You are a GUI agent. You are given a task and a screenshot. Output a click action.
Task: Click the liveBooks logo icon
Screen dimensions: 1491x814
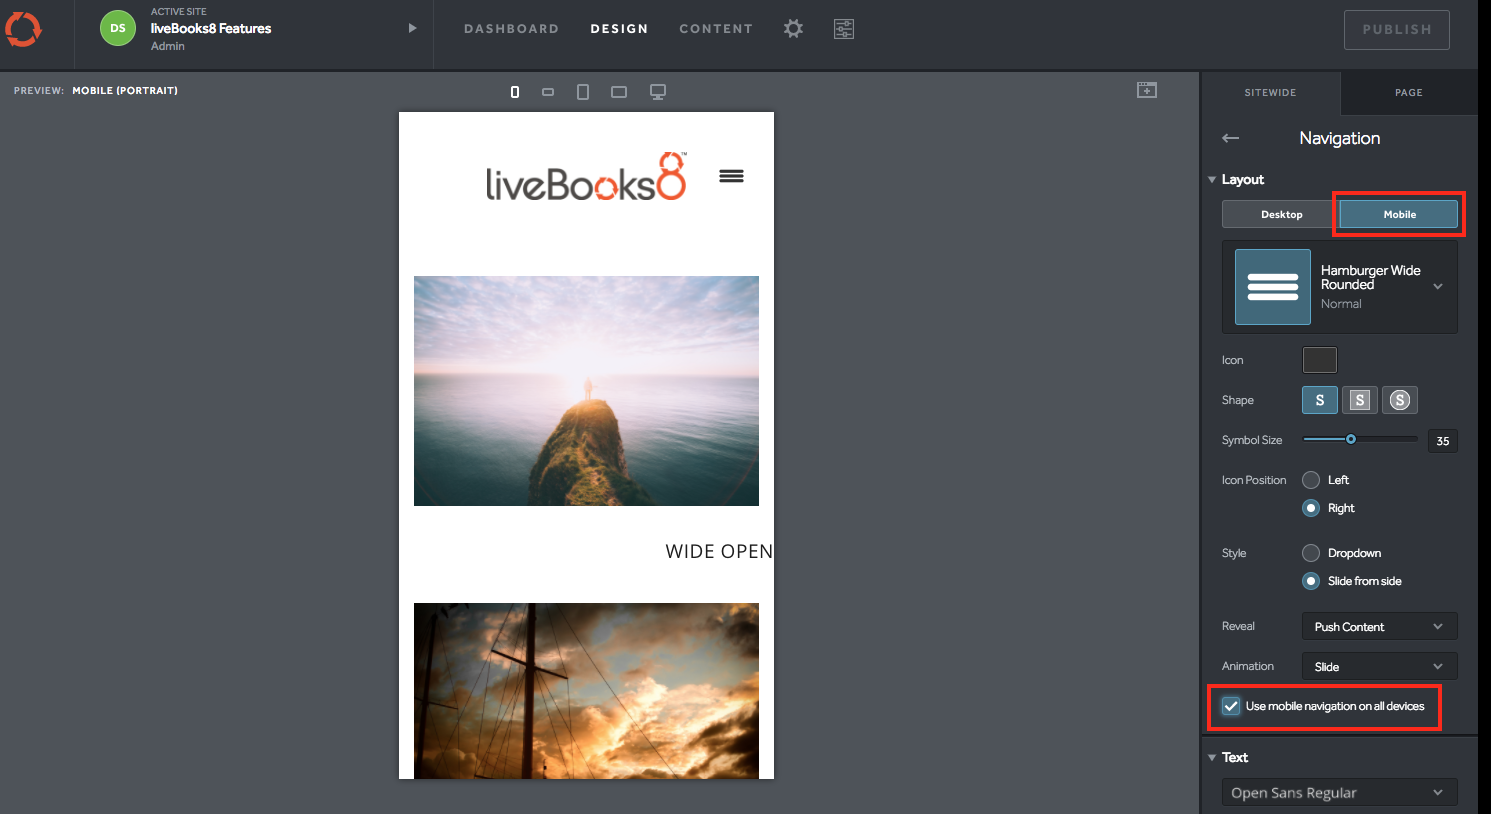pyautogui.click(x=23, y=29)
